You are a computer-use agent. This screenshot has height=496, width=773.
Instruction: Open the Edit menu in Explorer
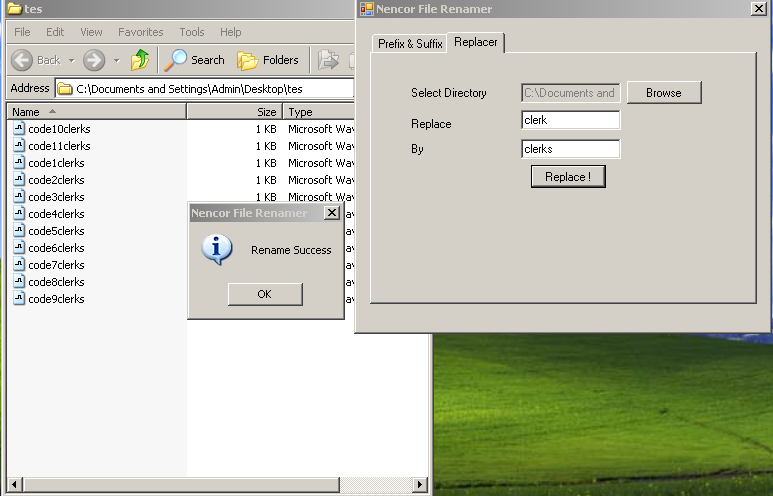(55, 32)
